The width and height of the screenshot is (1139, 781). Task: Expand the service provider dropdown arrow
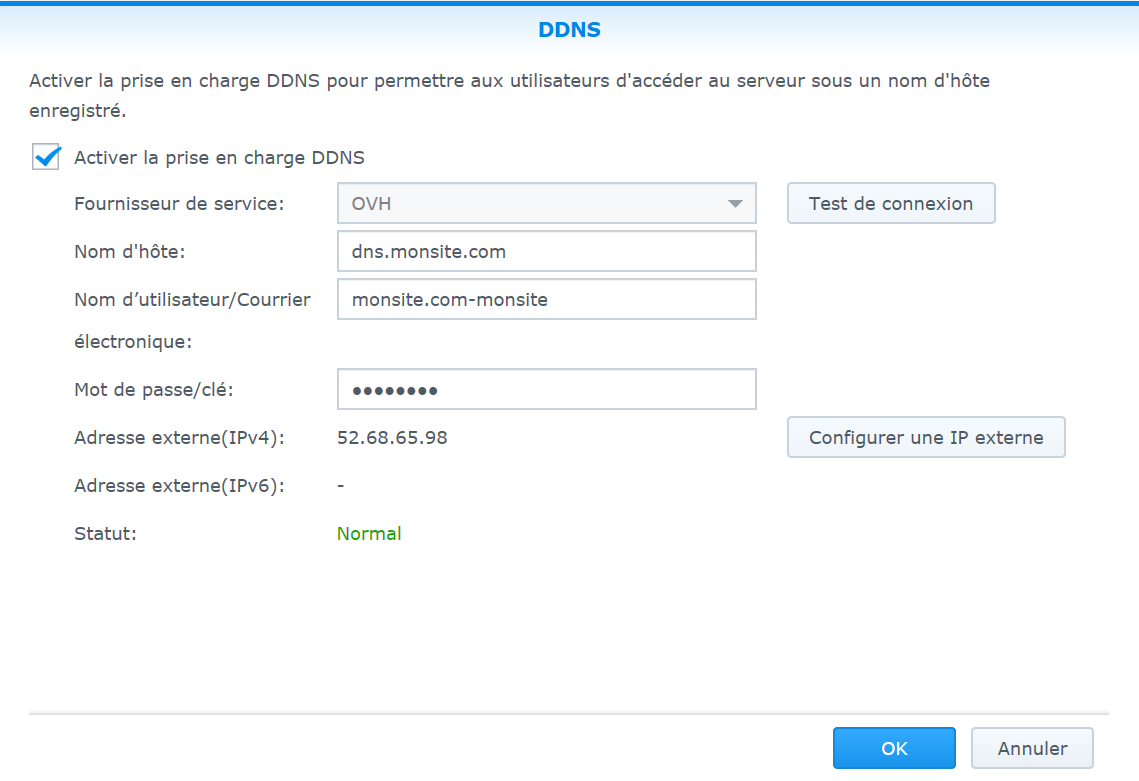point(735,203)
